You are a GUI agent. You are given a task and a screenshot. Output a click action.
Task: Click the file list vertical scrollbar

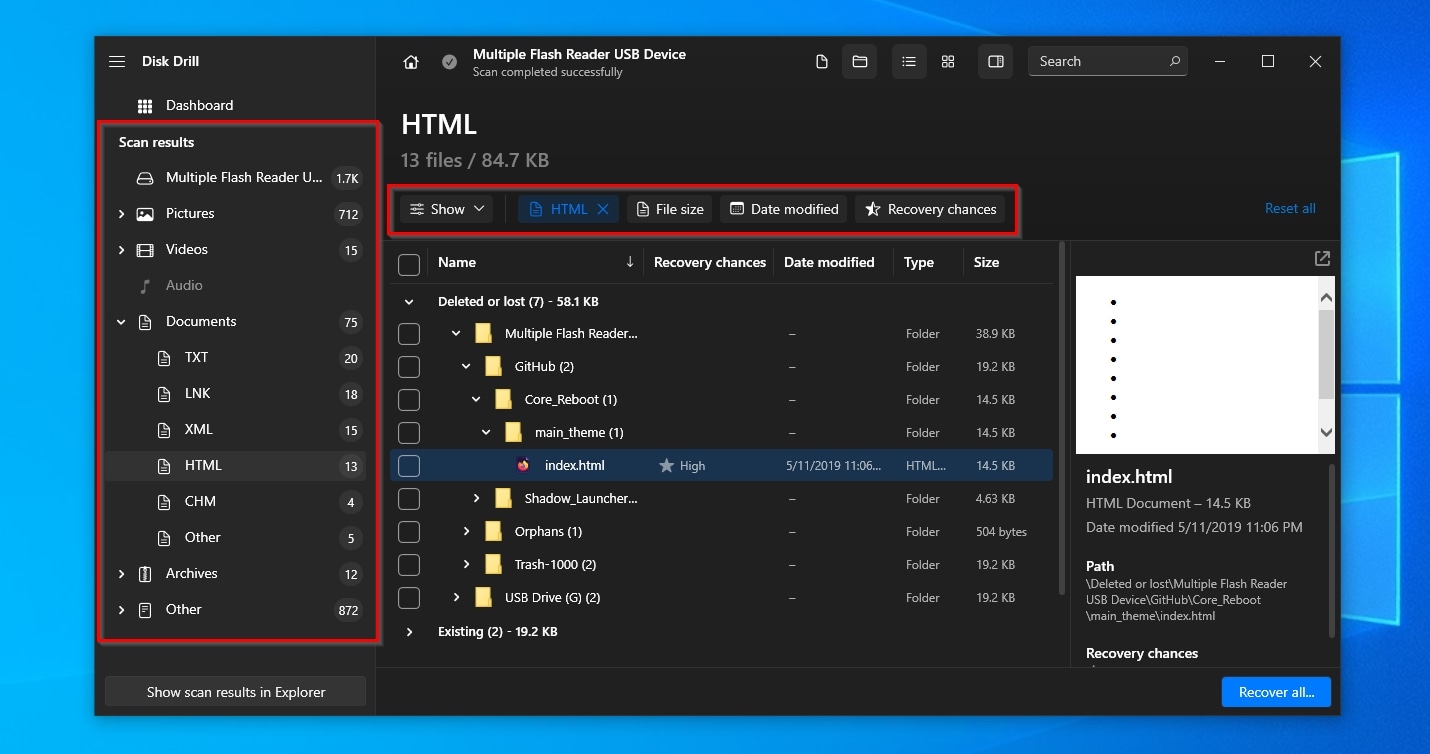[x=1060, y=420]
